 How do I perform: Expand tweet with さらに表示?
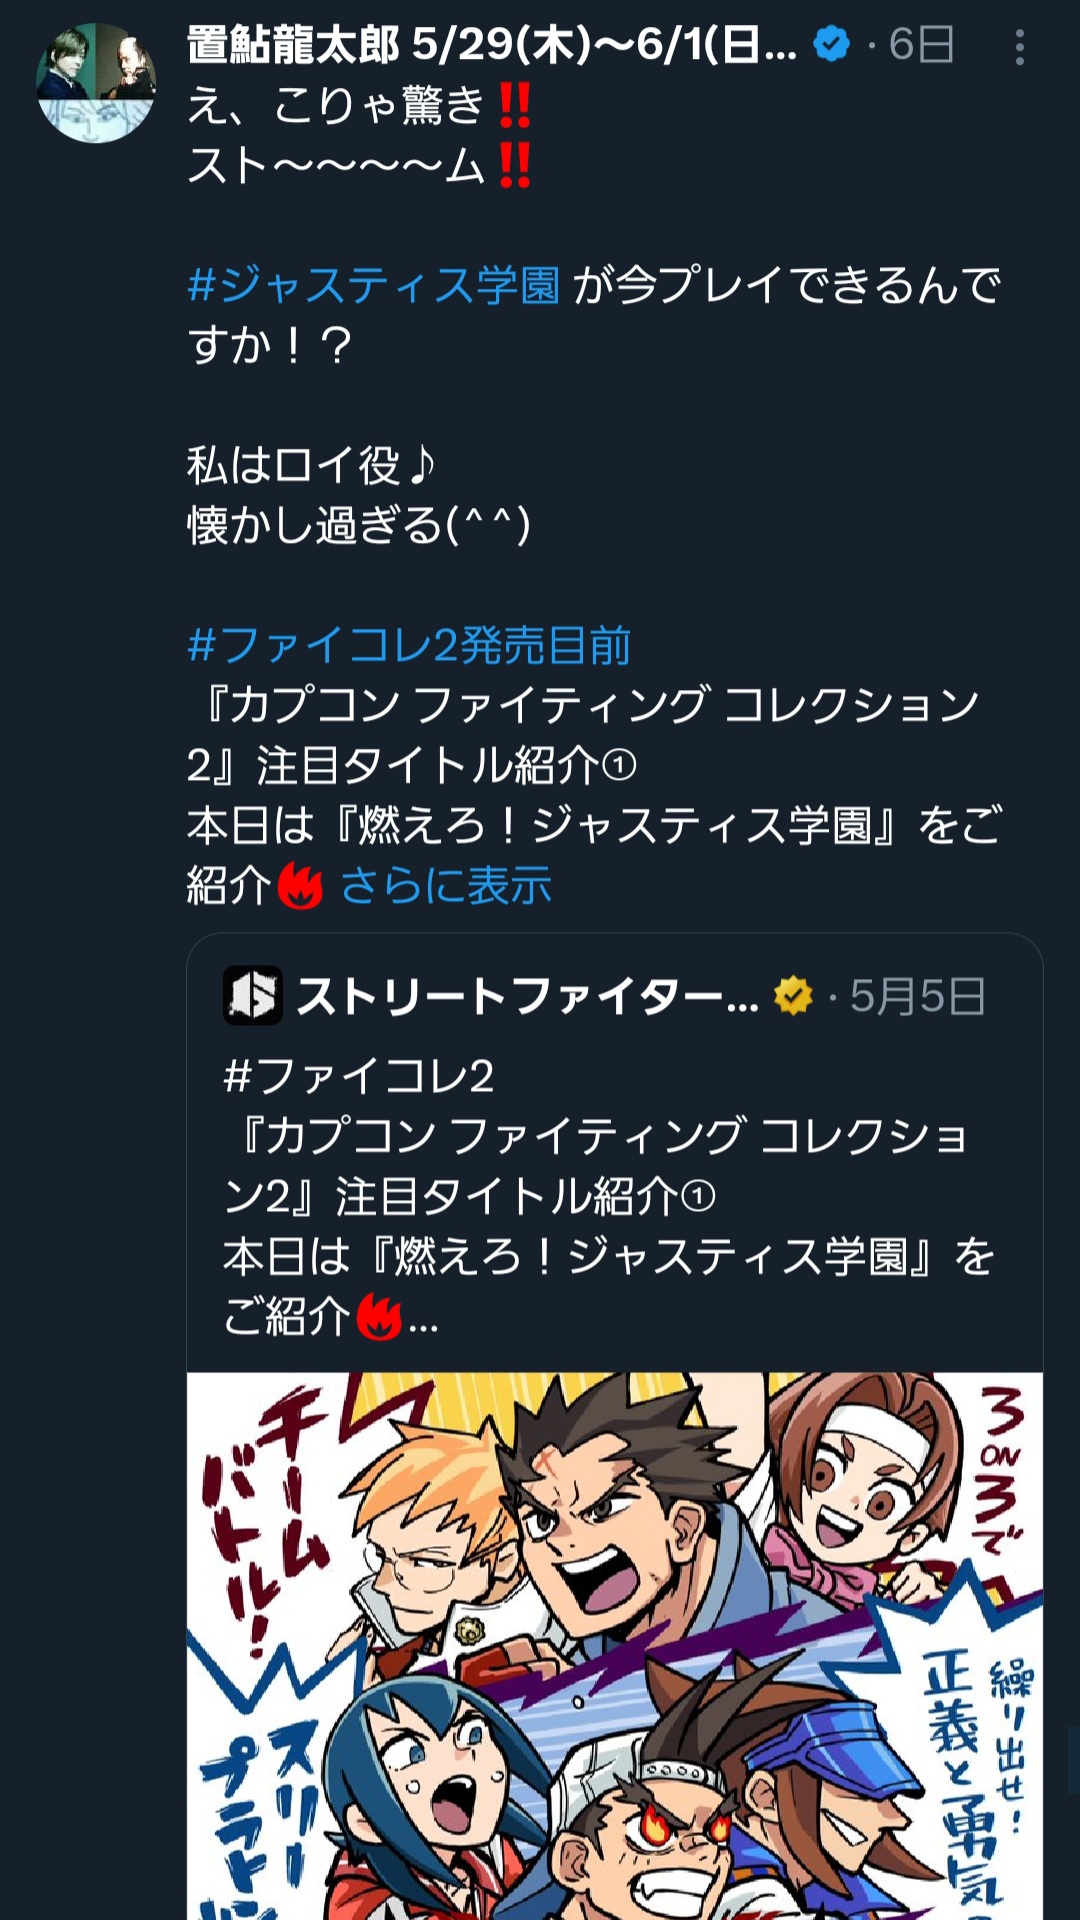446,885
